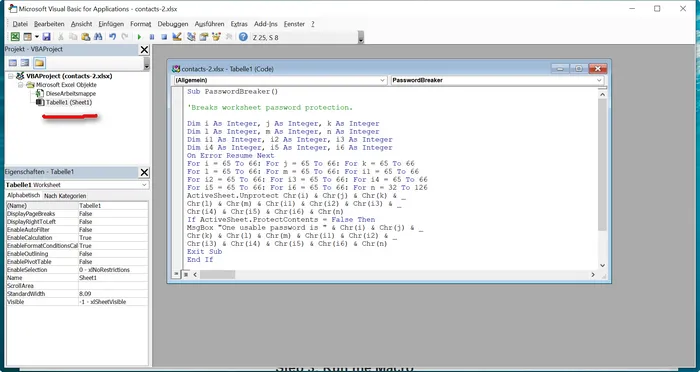Viewport: 700px width, 372px height.
Task: Click the Toolbox toolbar icon
Action: point(229,37)
